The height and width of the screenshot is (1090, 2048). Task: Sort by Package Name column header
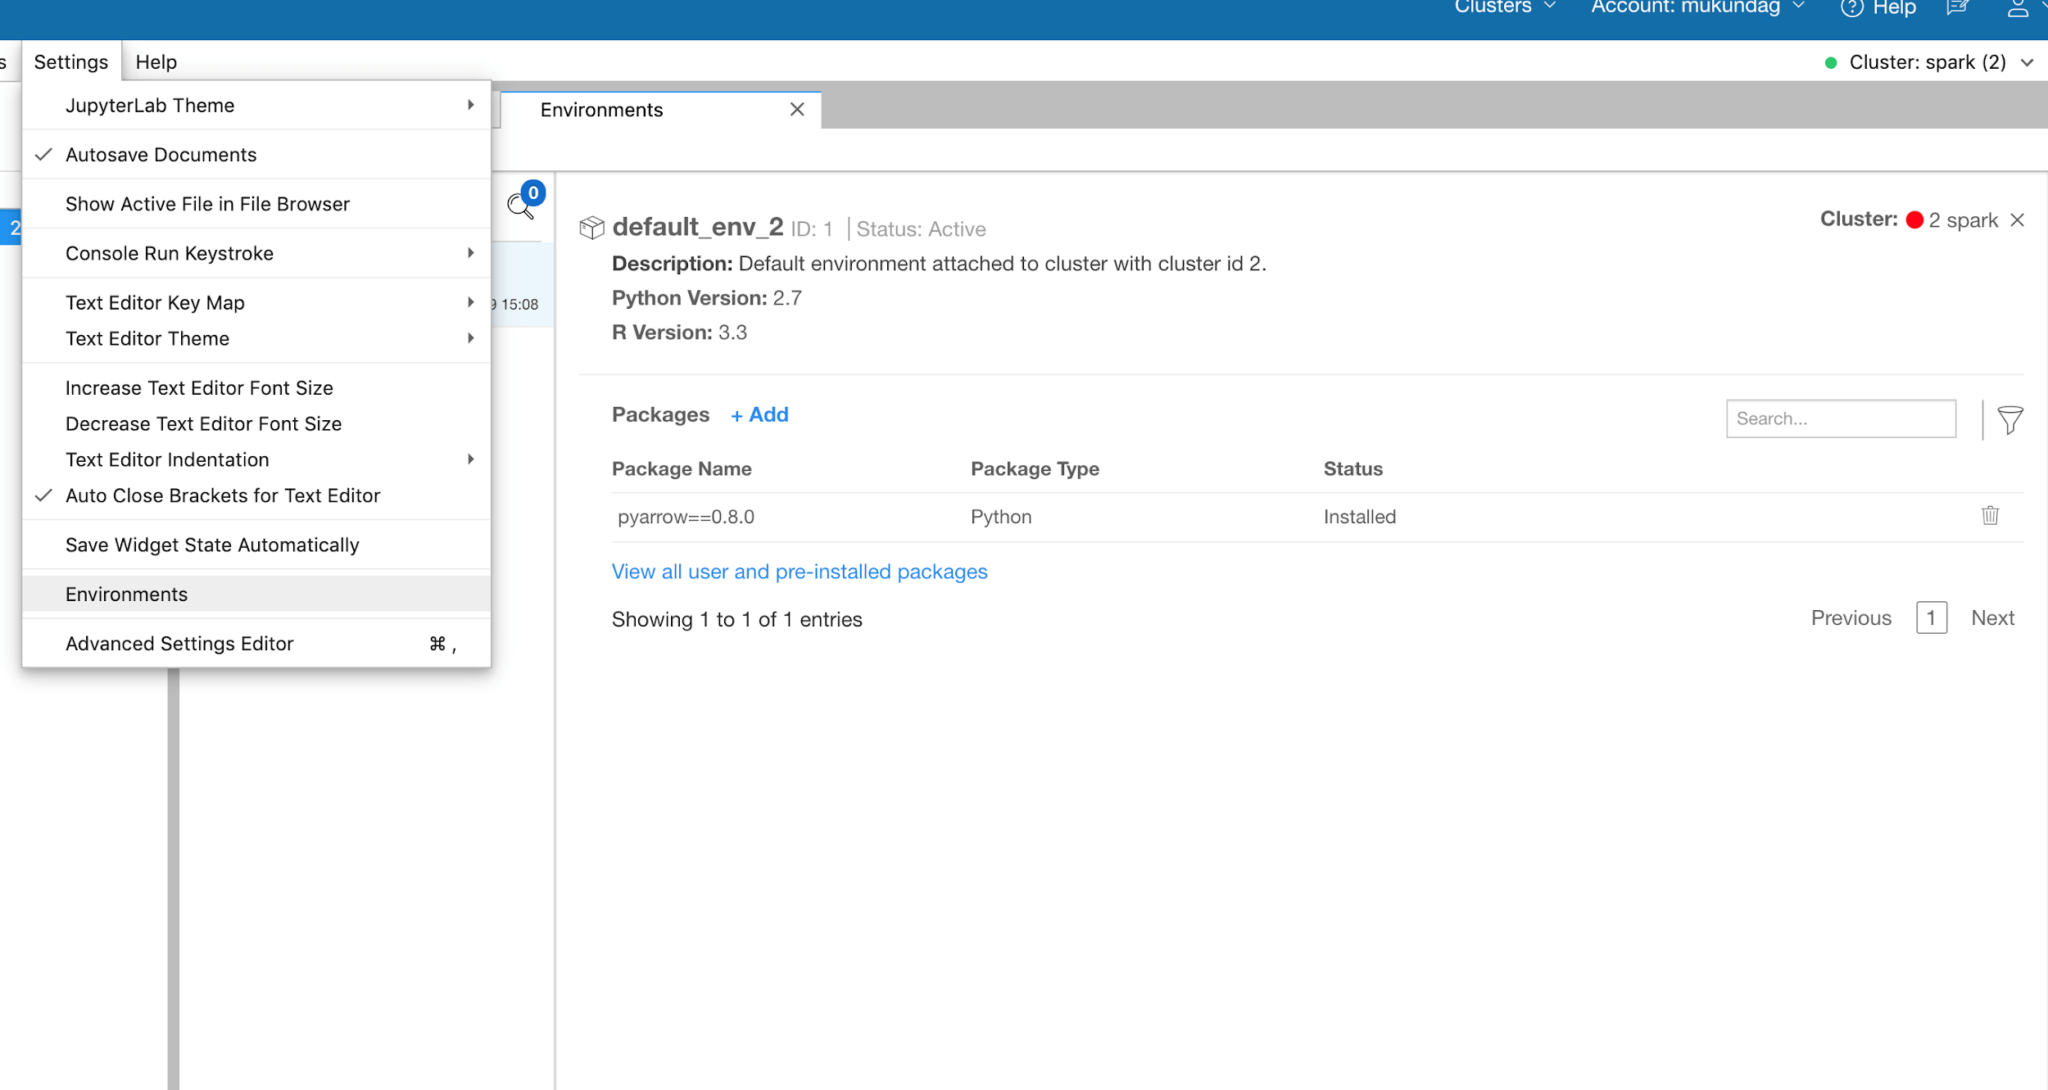(x=681, y=468)
